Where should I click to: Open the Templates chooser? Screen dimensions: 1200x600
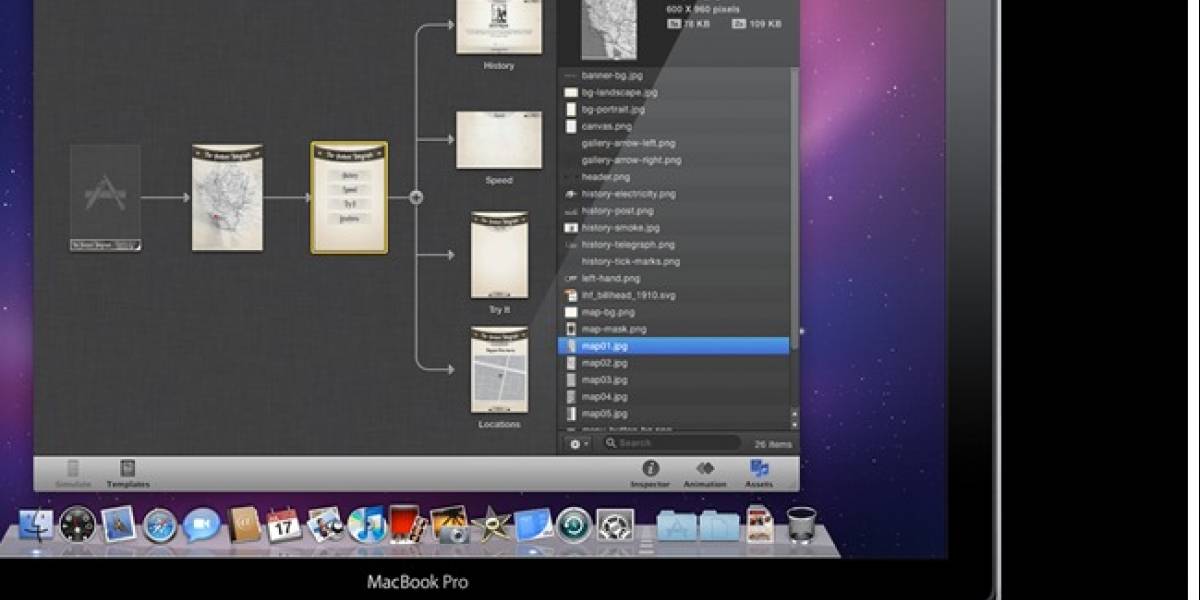128,474
